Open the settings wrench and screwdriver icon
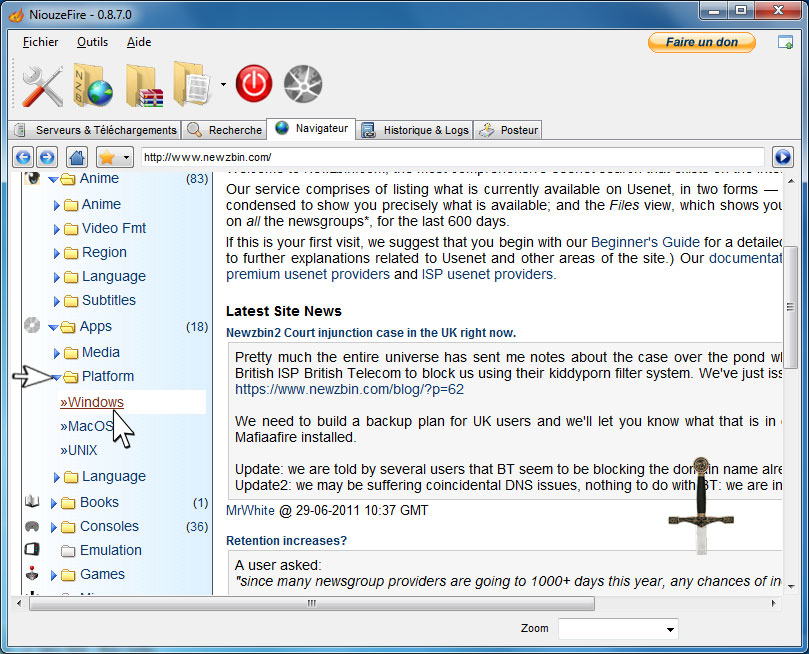Viewport: 809px width, 654px height. click(42, 86)
